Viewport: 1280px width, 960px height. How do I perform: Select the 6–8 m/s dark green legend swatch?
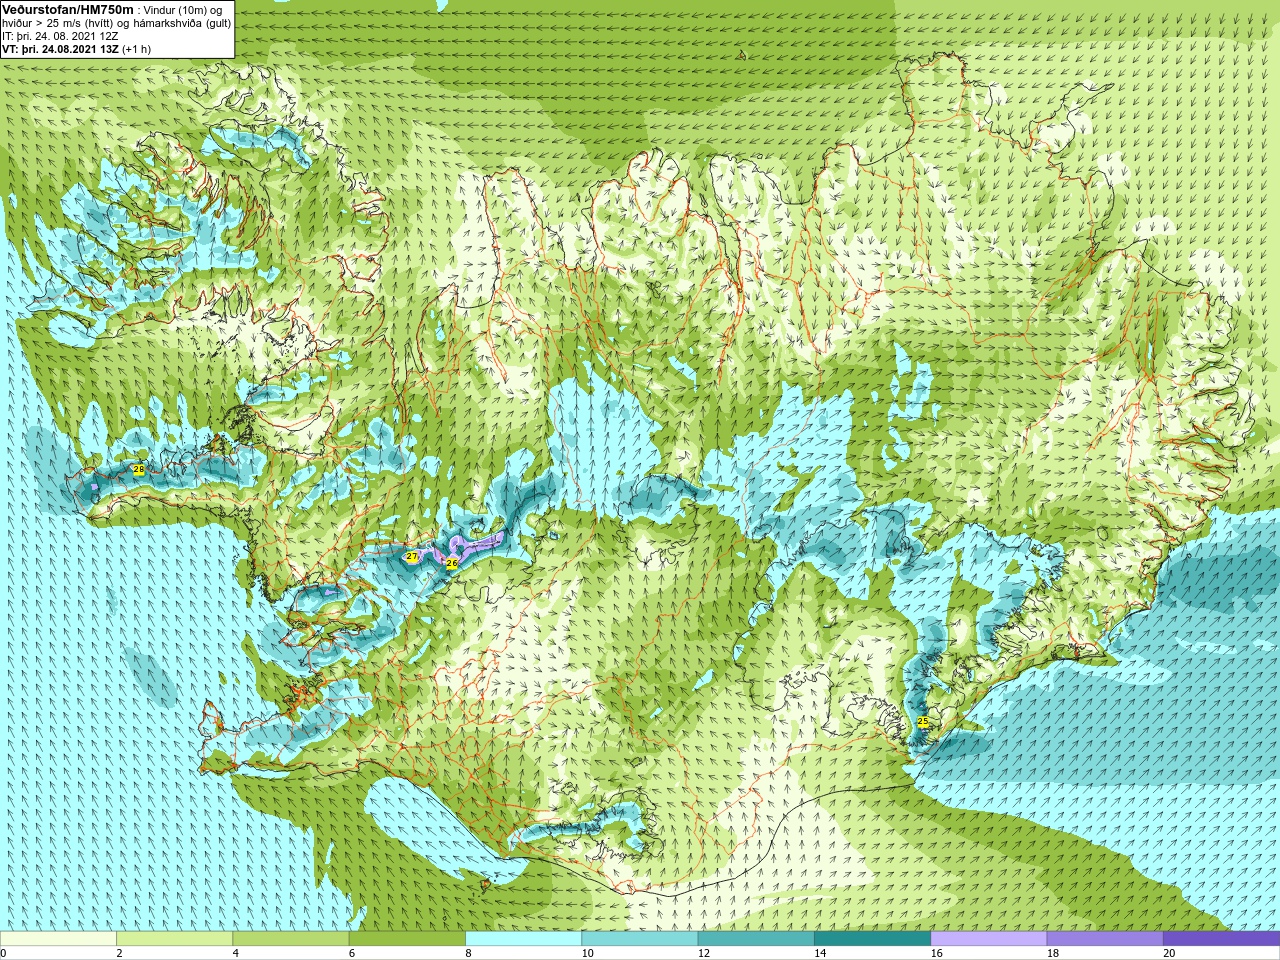407,939
